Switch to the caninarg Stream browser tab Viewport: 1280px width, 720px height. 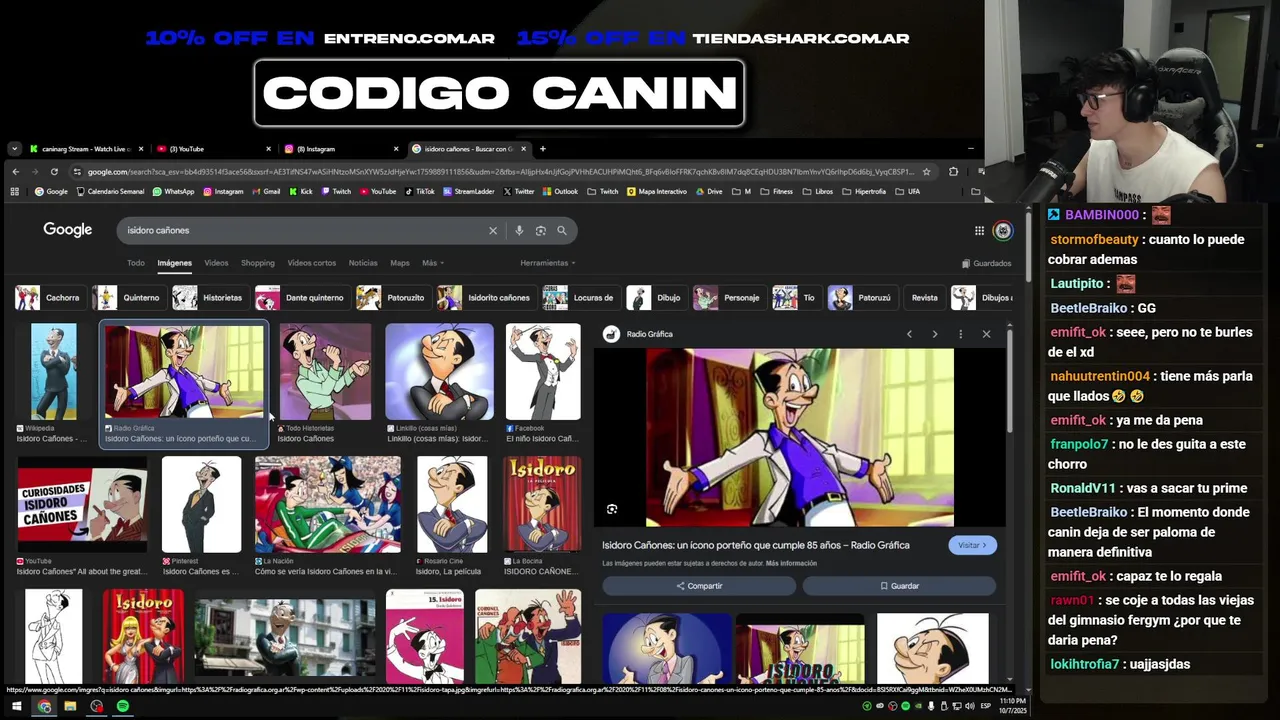86,149
